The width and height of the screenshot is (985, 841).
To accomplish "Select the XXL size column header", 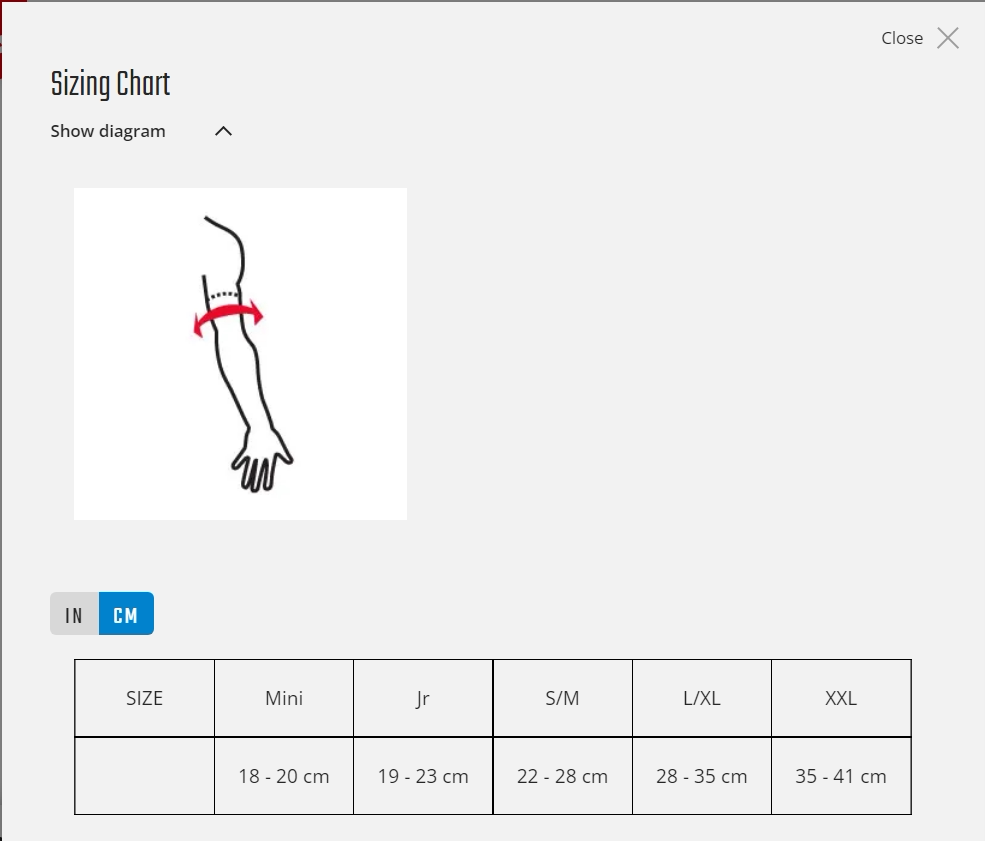I will [841, 698].
